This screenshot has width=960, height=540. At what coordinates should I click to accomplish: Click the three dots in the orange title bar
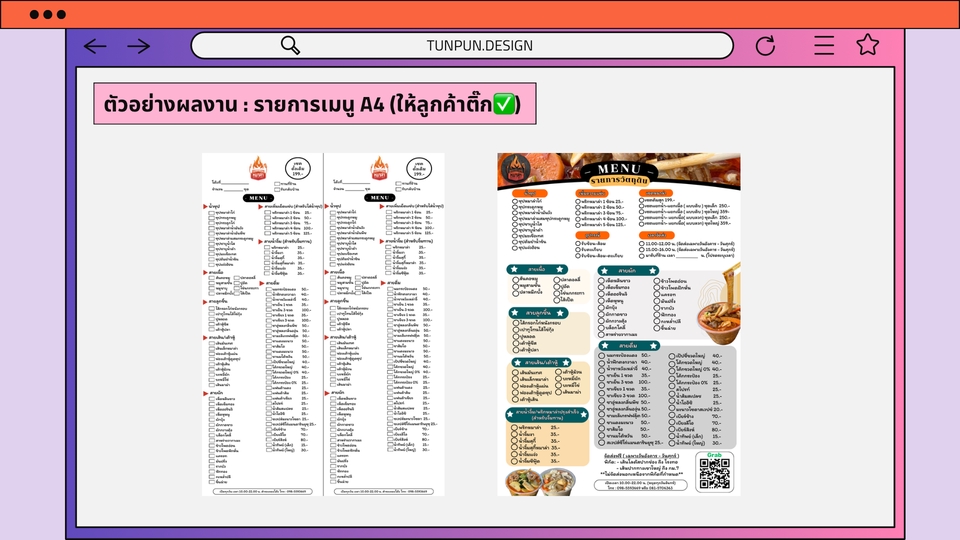48,14
